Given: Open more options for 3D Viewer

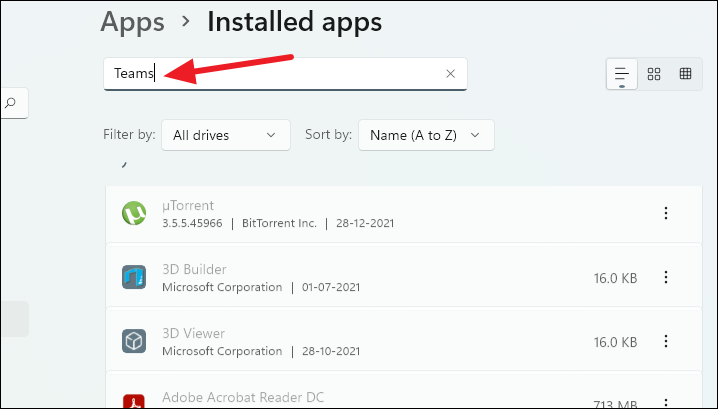Looking at the screenshot, I should 666,341.
